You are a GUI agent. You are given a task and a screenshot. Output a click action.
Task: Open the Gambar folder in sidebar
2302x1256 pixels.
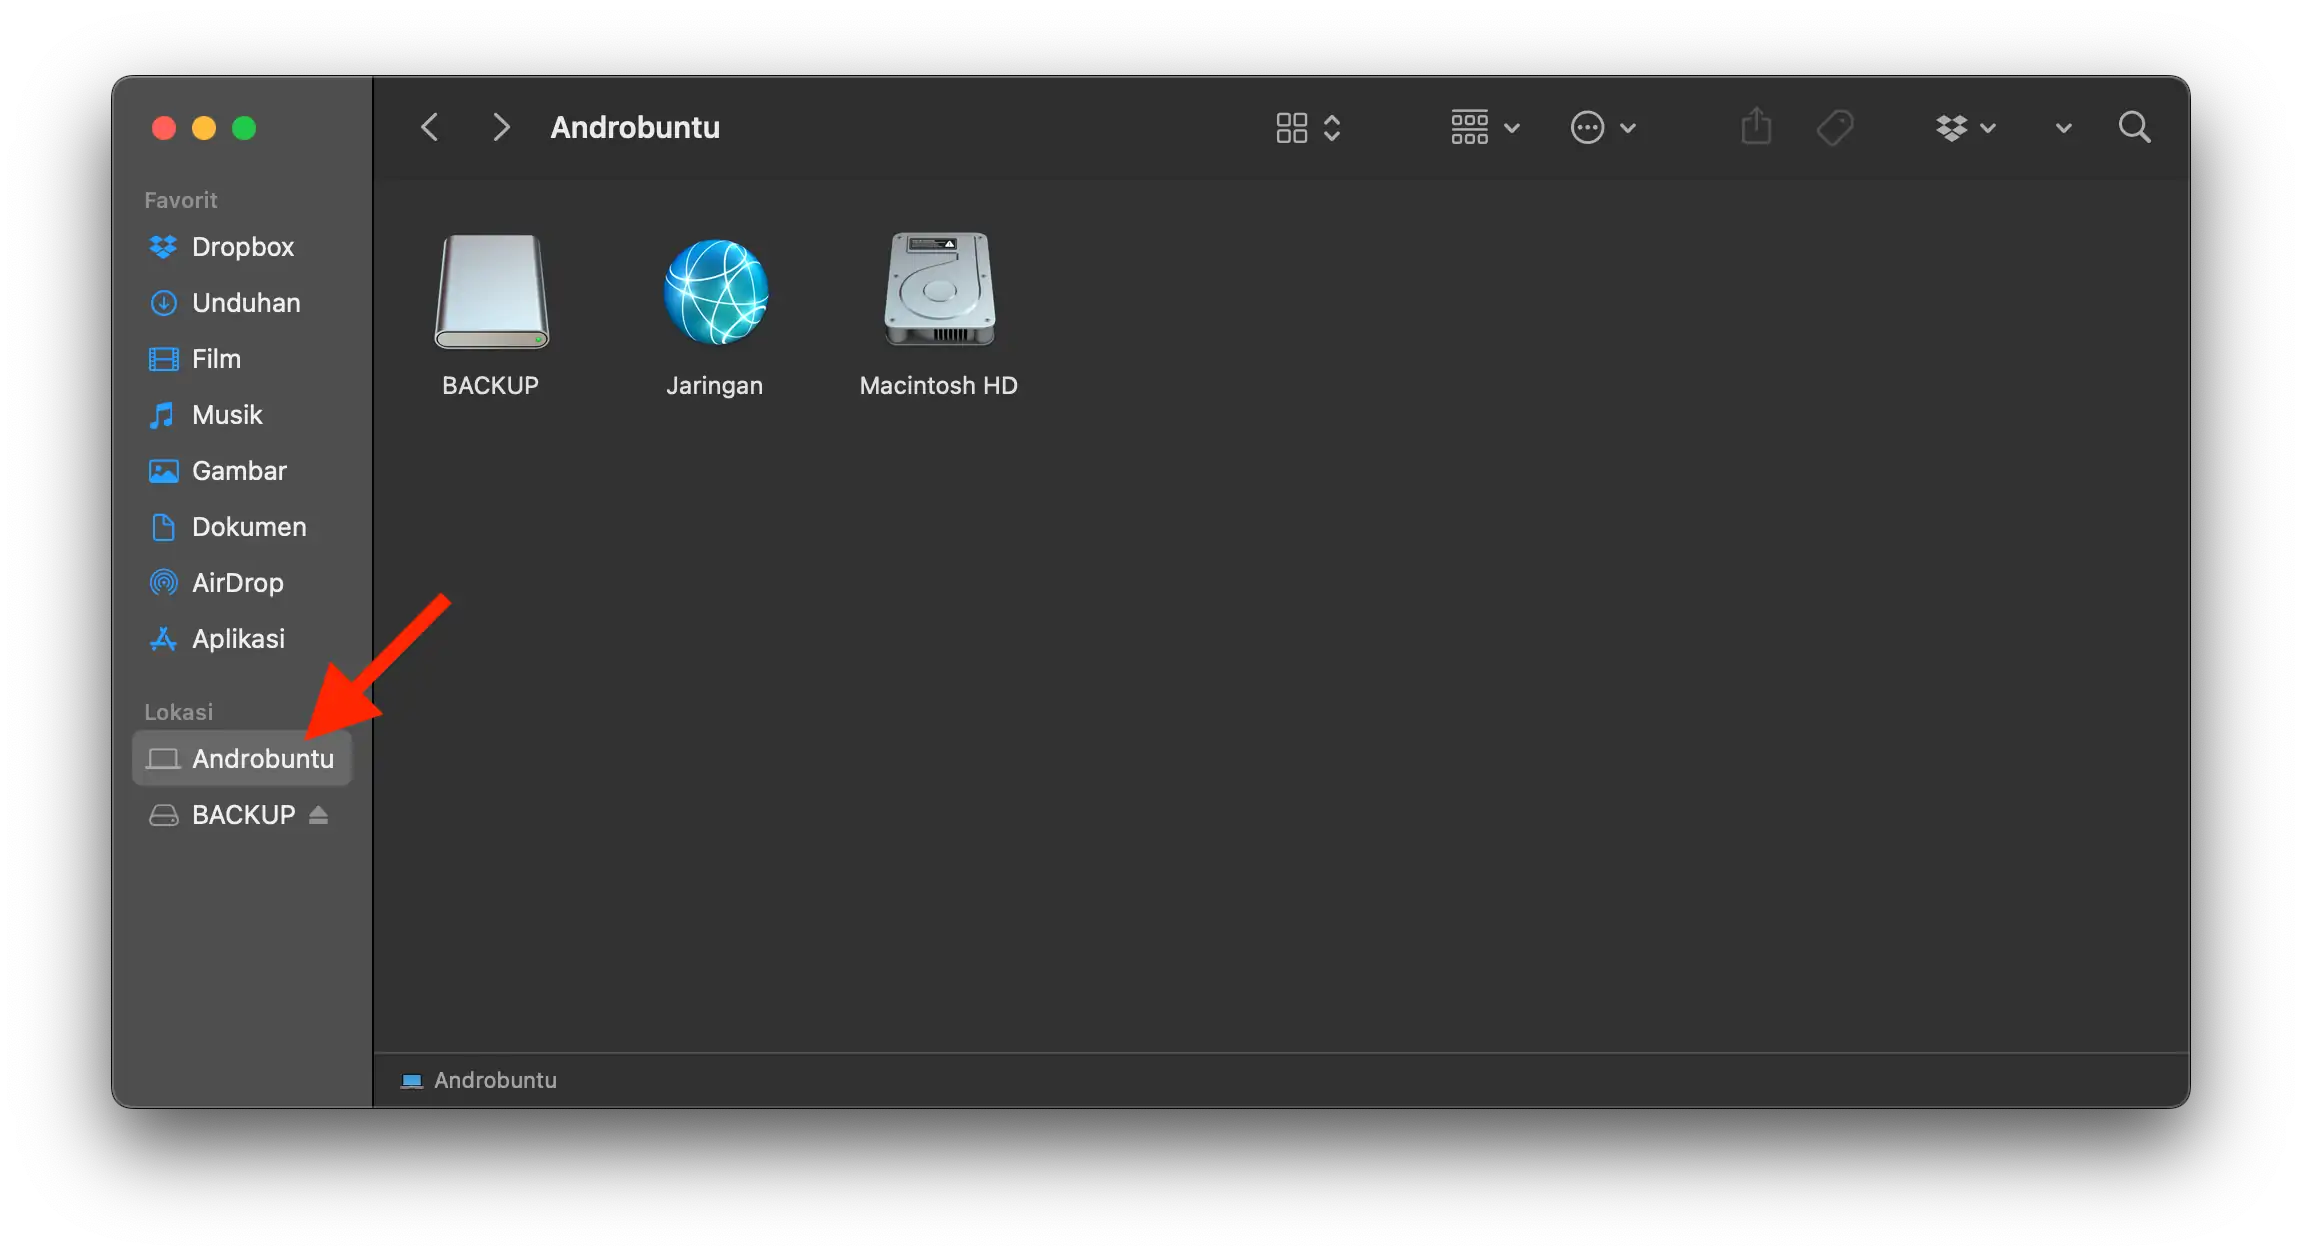click(240, 470)
